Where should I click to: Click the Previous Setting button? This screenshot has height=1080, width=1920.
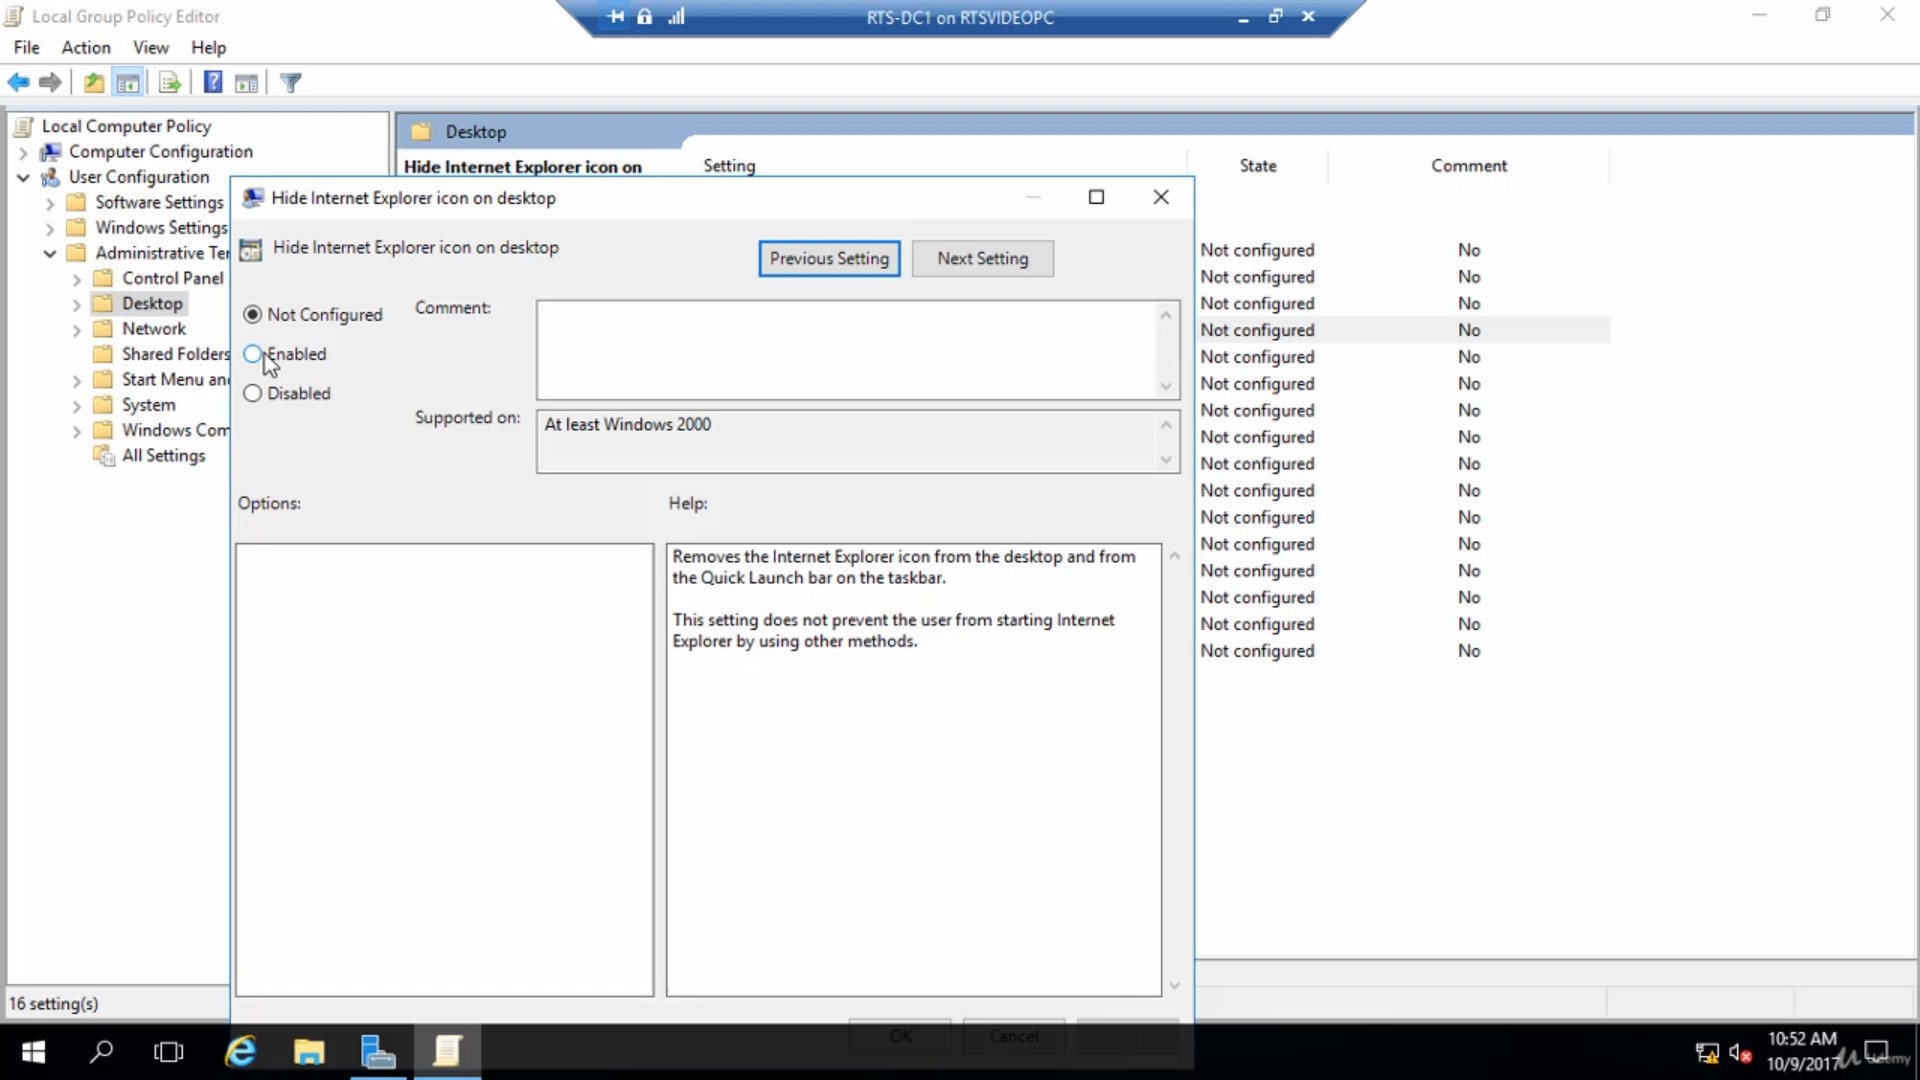pyautogui.click(x=829, y=259)
